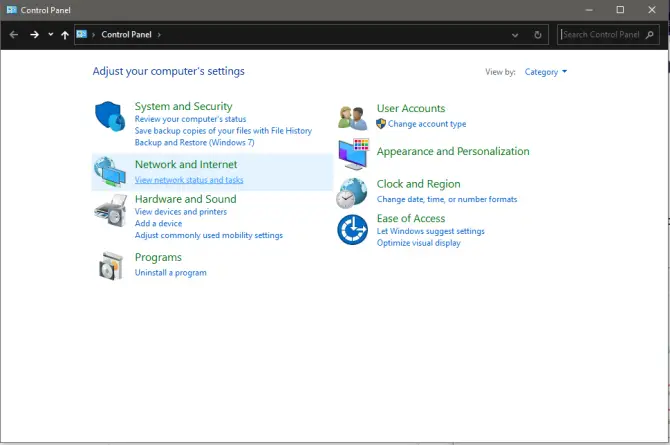Image resolution: width=670 pixels, height=445 pixels.
Task: Open the View by Category dropdown
Action: 546,72
